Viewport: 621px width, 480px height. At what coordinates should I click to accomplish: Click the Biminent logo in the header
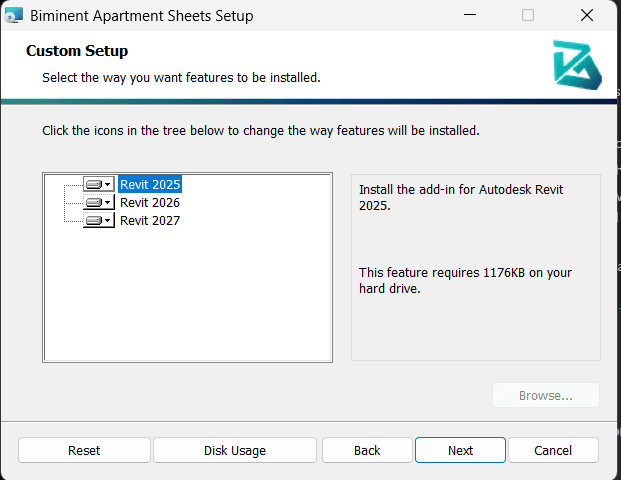(577, 64)
